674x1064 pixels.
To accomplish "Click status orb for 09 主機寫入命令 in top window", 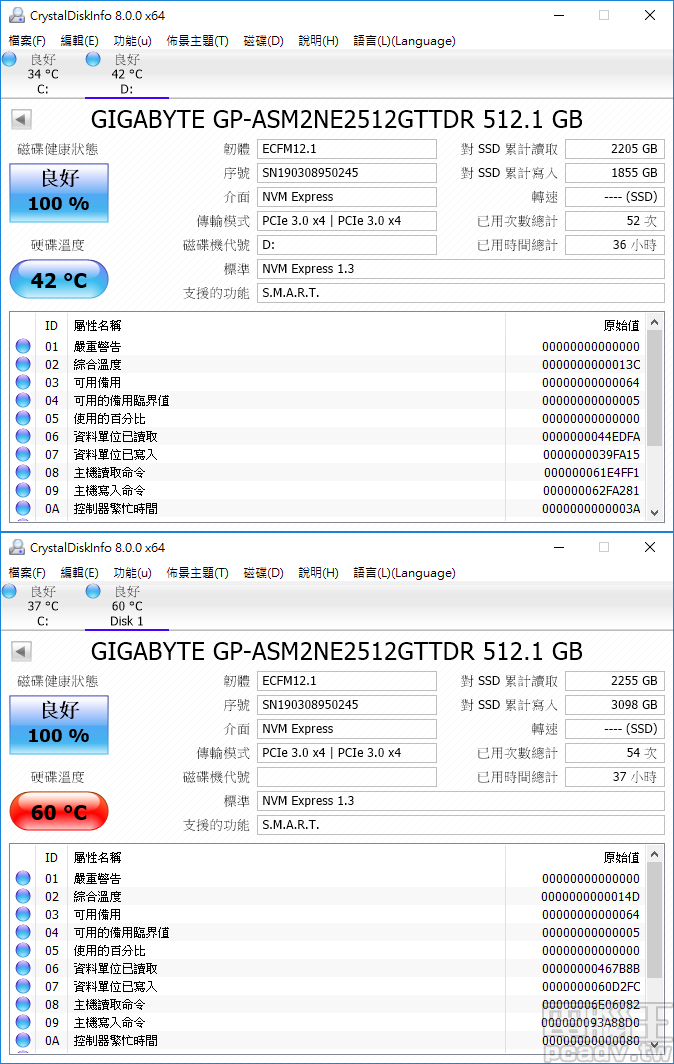I will point(23,490).
